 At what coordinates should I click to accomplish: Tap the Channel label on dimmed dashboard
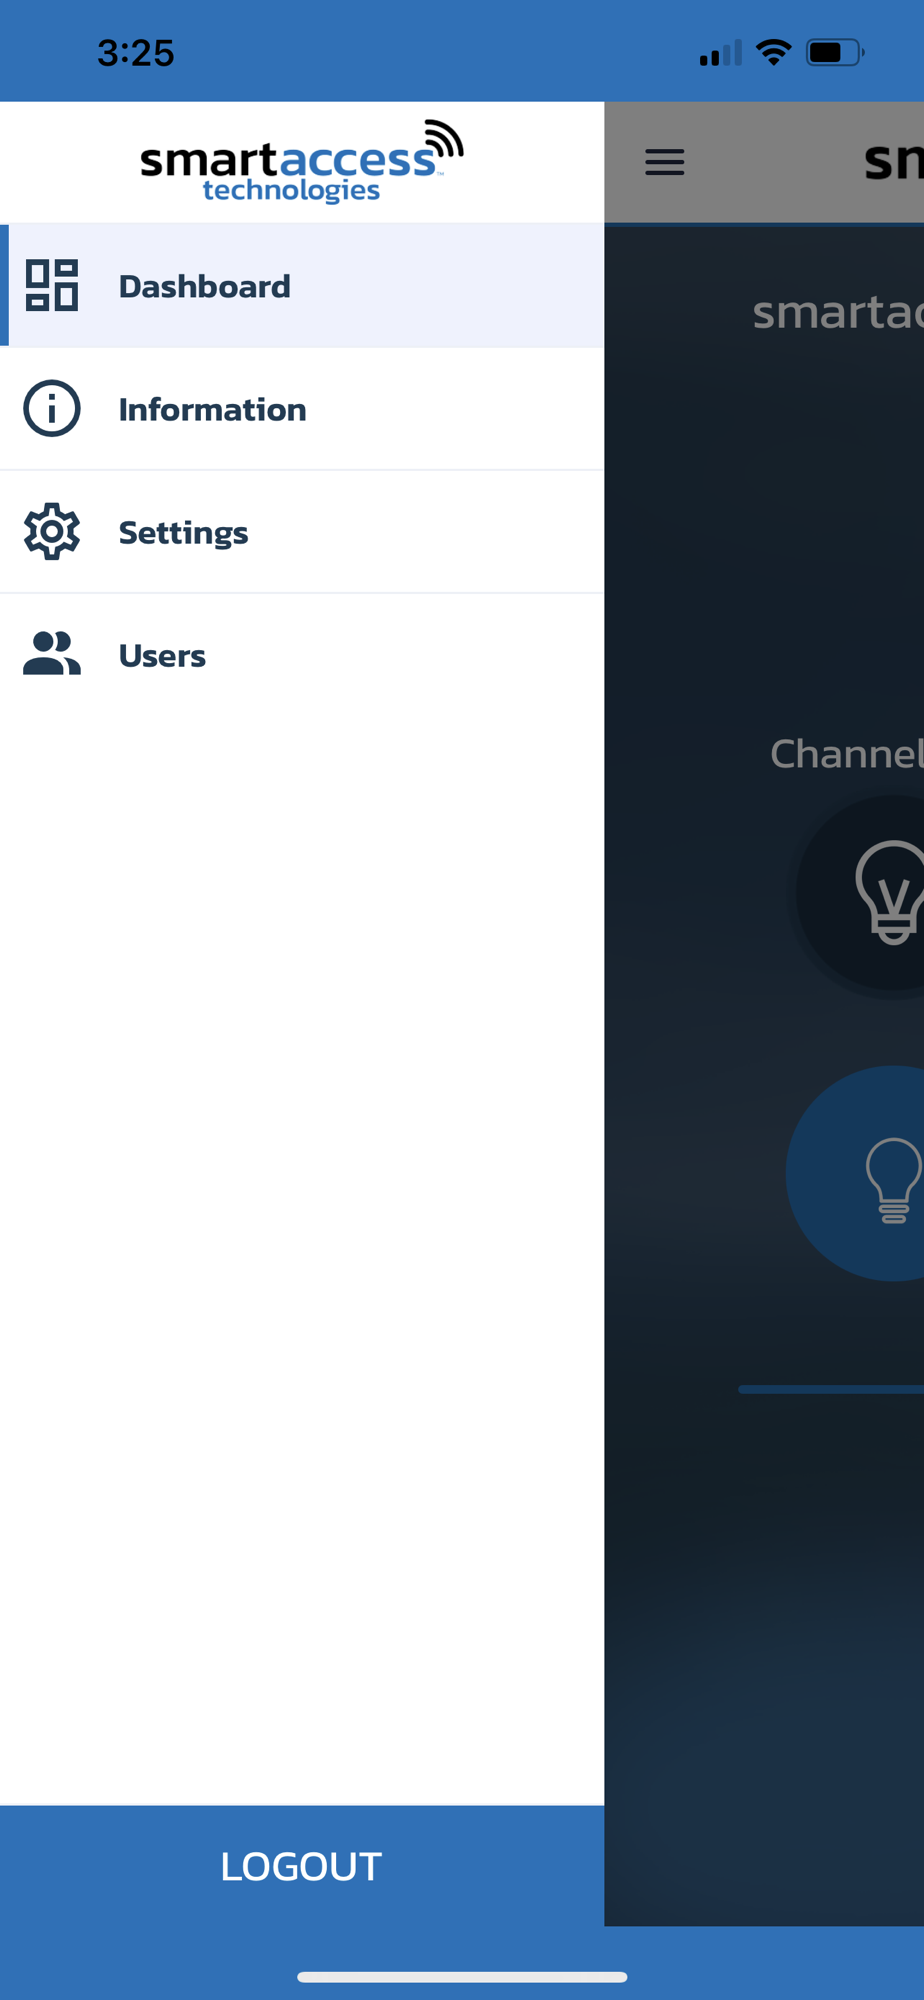click(847, 754)
